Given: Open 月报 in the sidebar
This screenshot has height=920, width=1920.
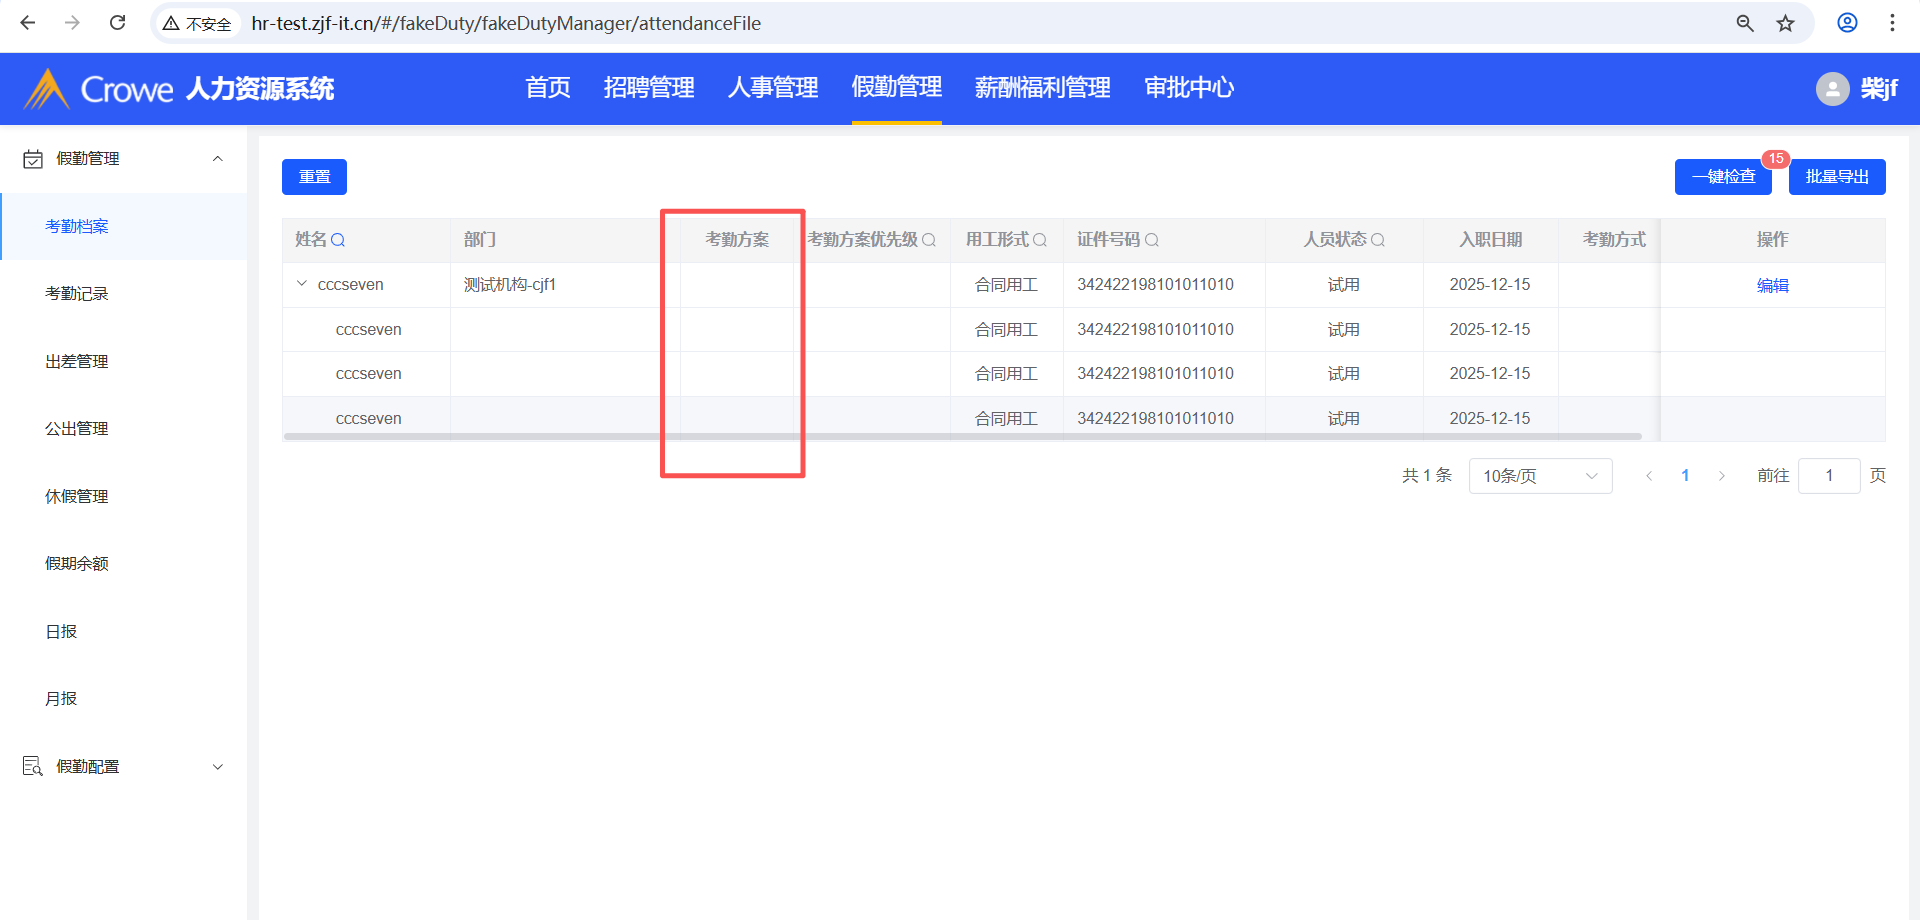Looking at the screenshot, I should 124,699.
